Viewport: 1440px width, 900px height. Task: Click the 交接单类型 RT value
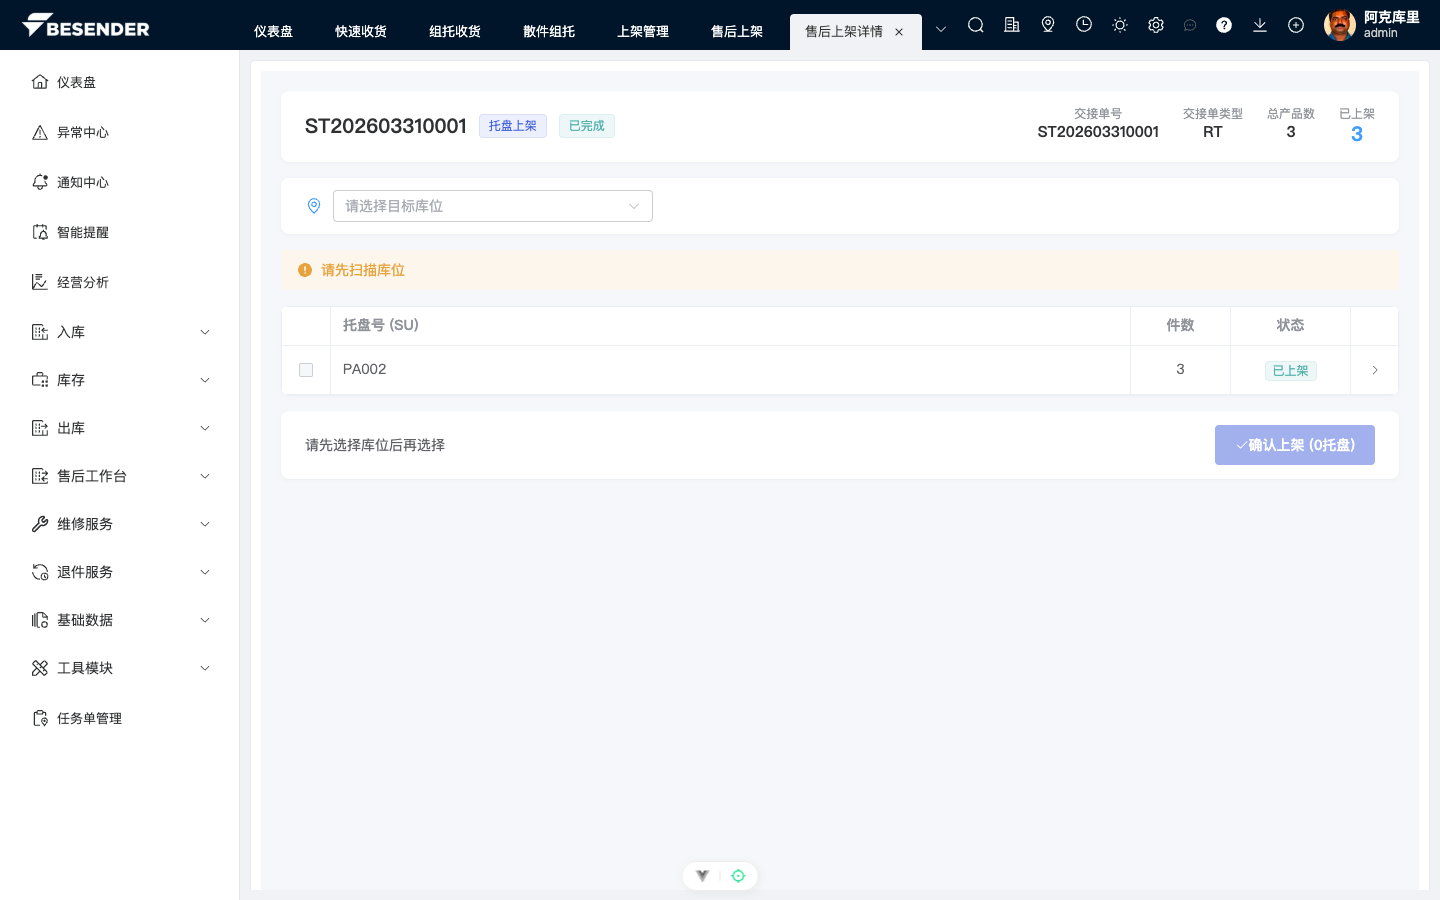1212,132
